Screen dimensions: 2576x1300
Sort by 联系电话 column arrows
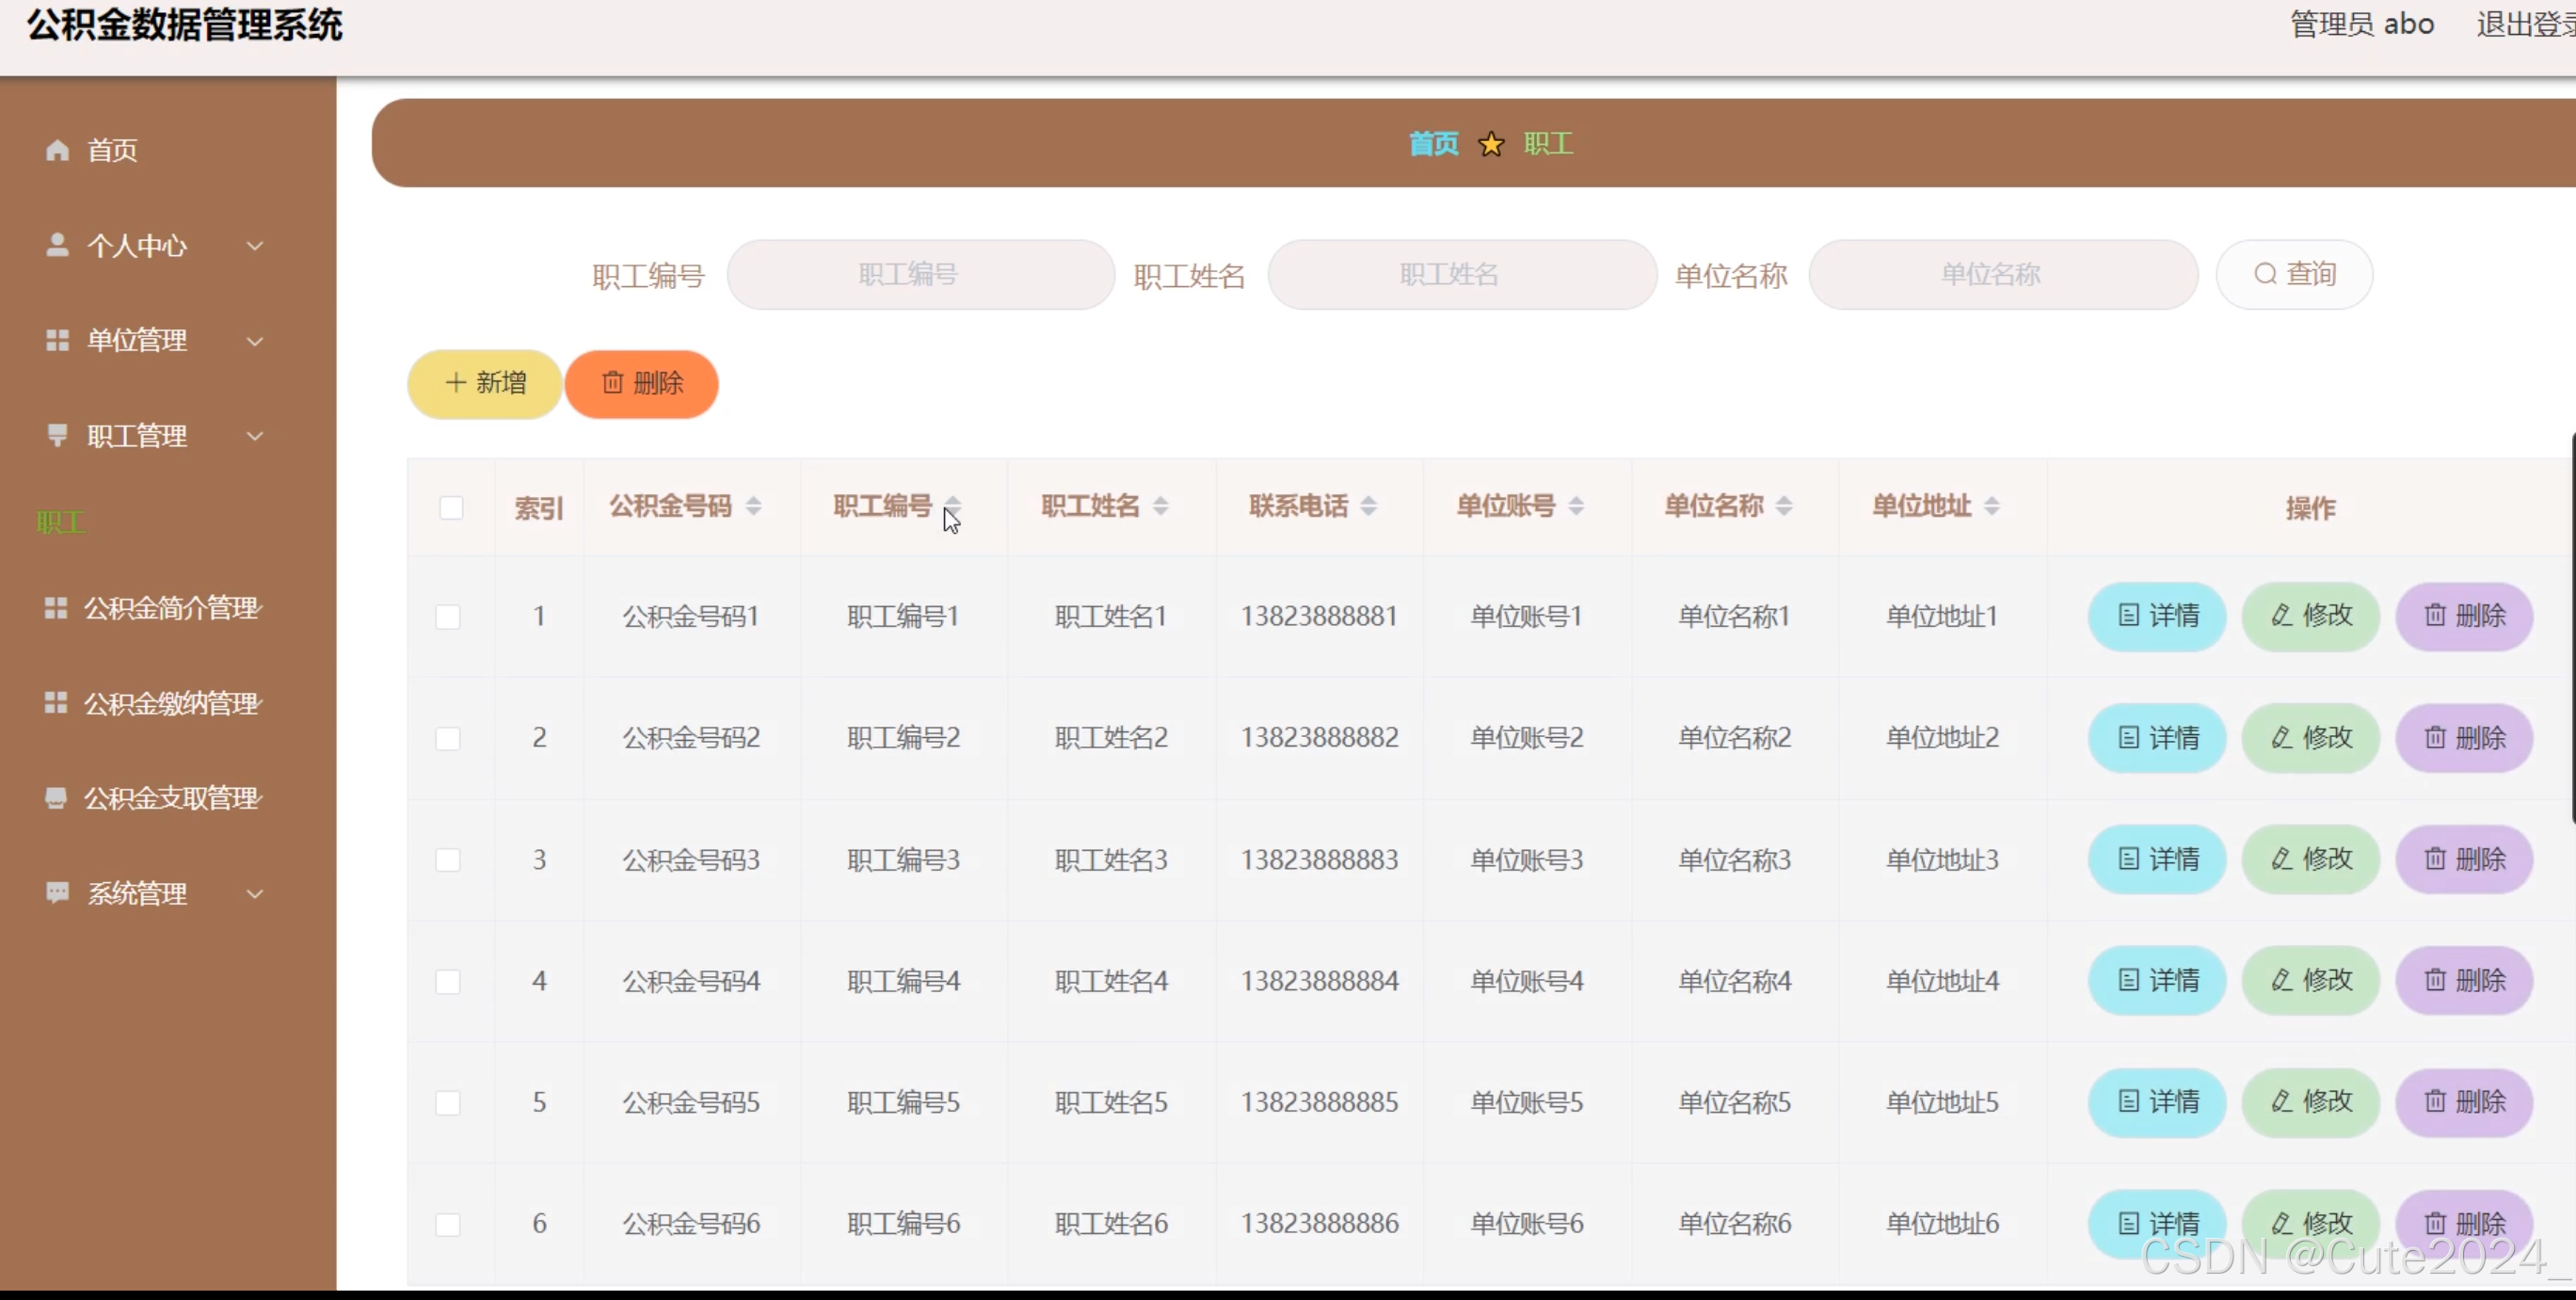[x=1369, y=506]
